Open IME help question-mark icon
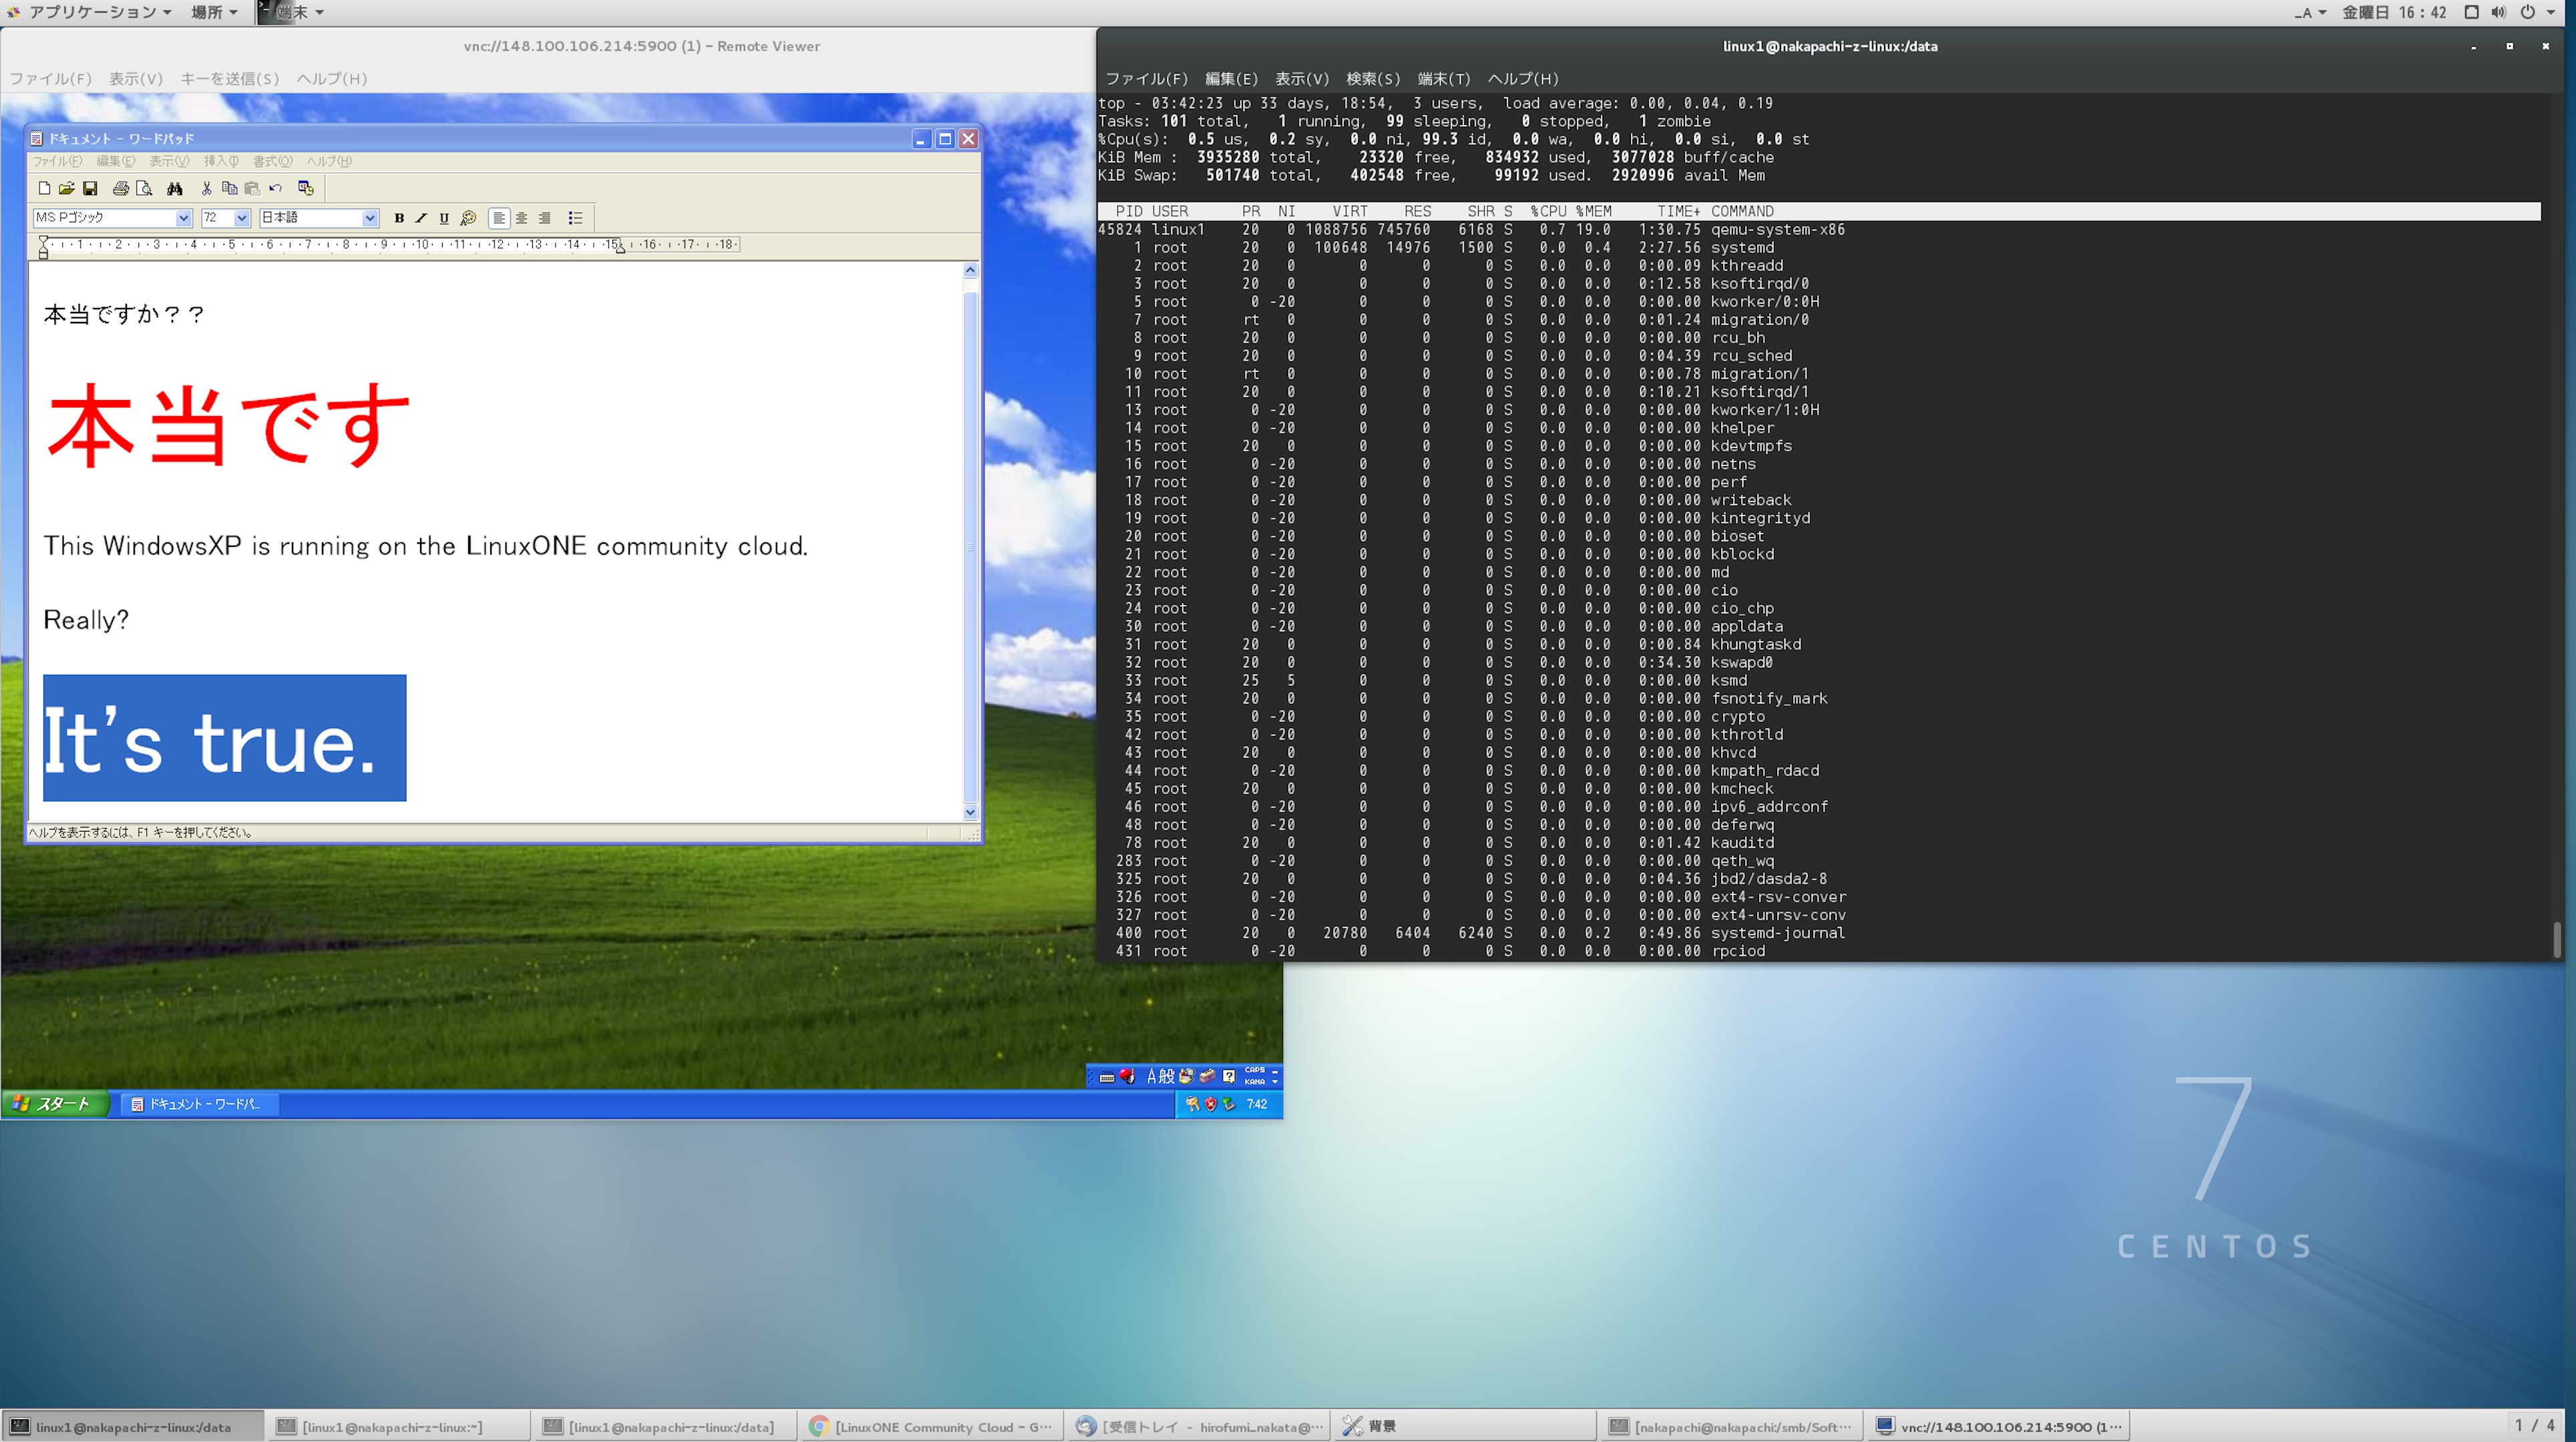 [1229, 1076]
